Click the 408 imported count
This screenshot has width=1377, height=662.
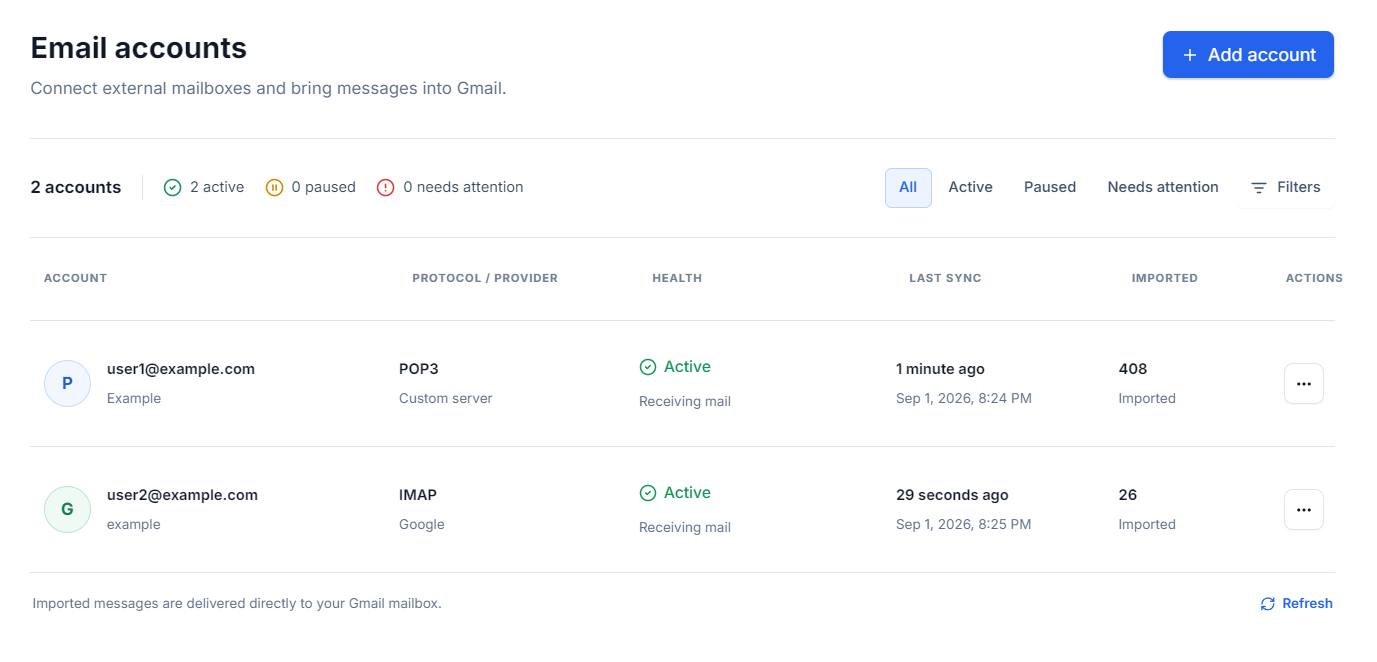(x=1133, y=369)
